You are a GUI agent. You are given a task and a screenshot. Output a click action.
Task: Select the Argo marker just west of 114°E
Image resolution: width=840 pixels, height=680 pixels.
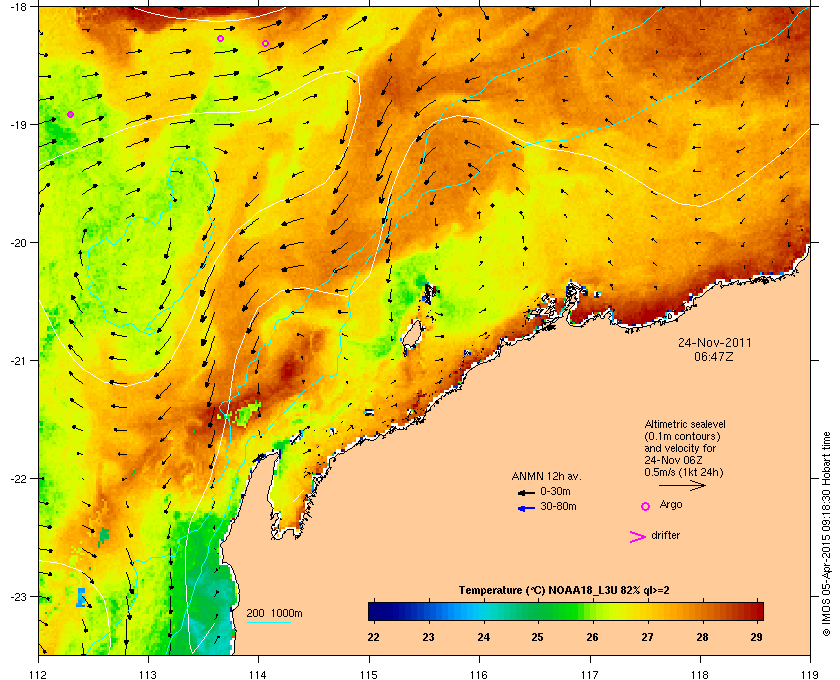click(265, 43)
